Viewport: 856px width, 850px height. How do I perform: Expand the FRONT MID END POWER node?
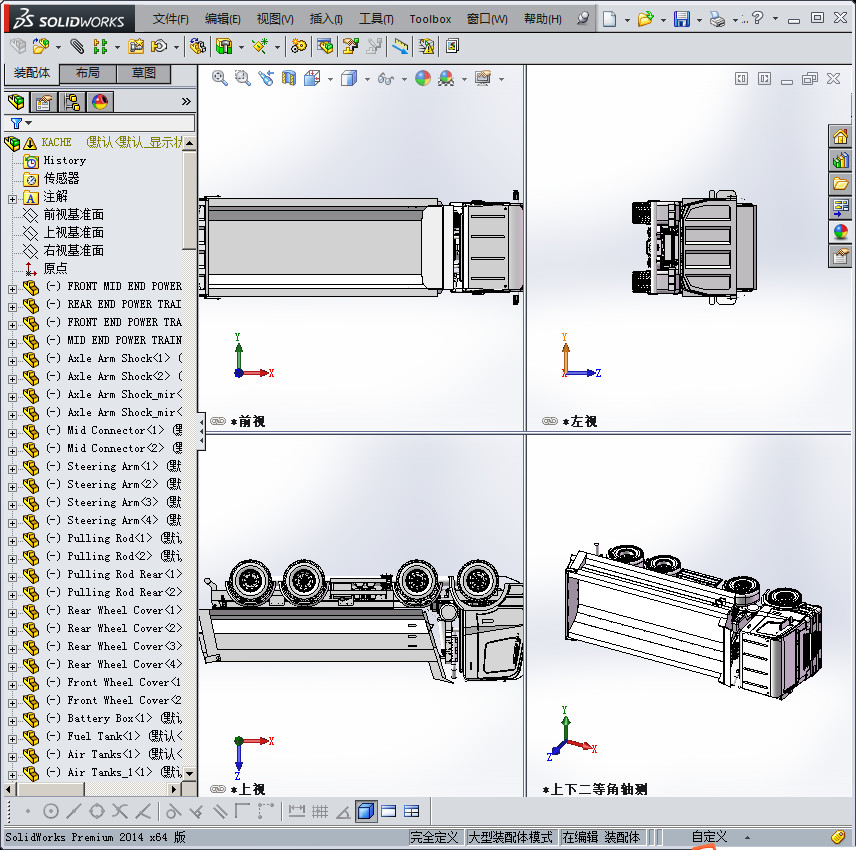[13, 289]
